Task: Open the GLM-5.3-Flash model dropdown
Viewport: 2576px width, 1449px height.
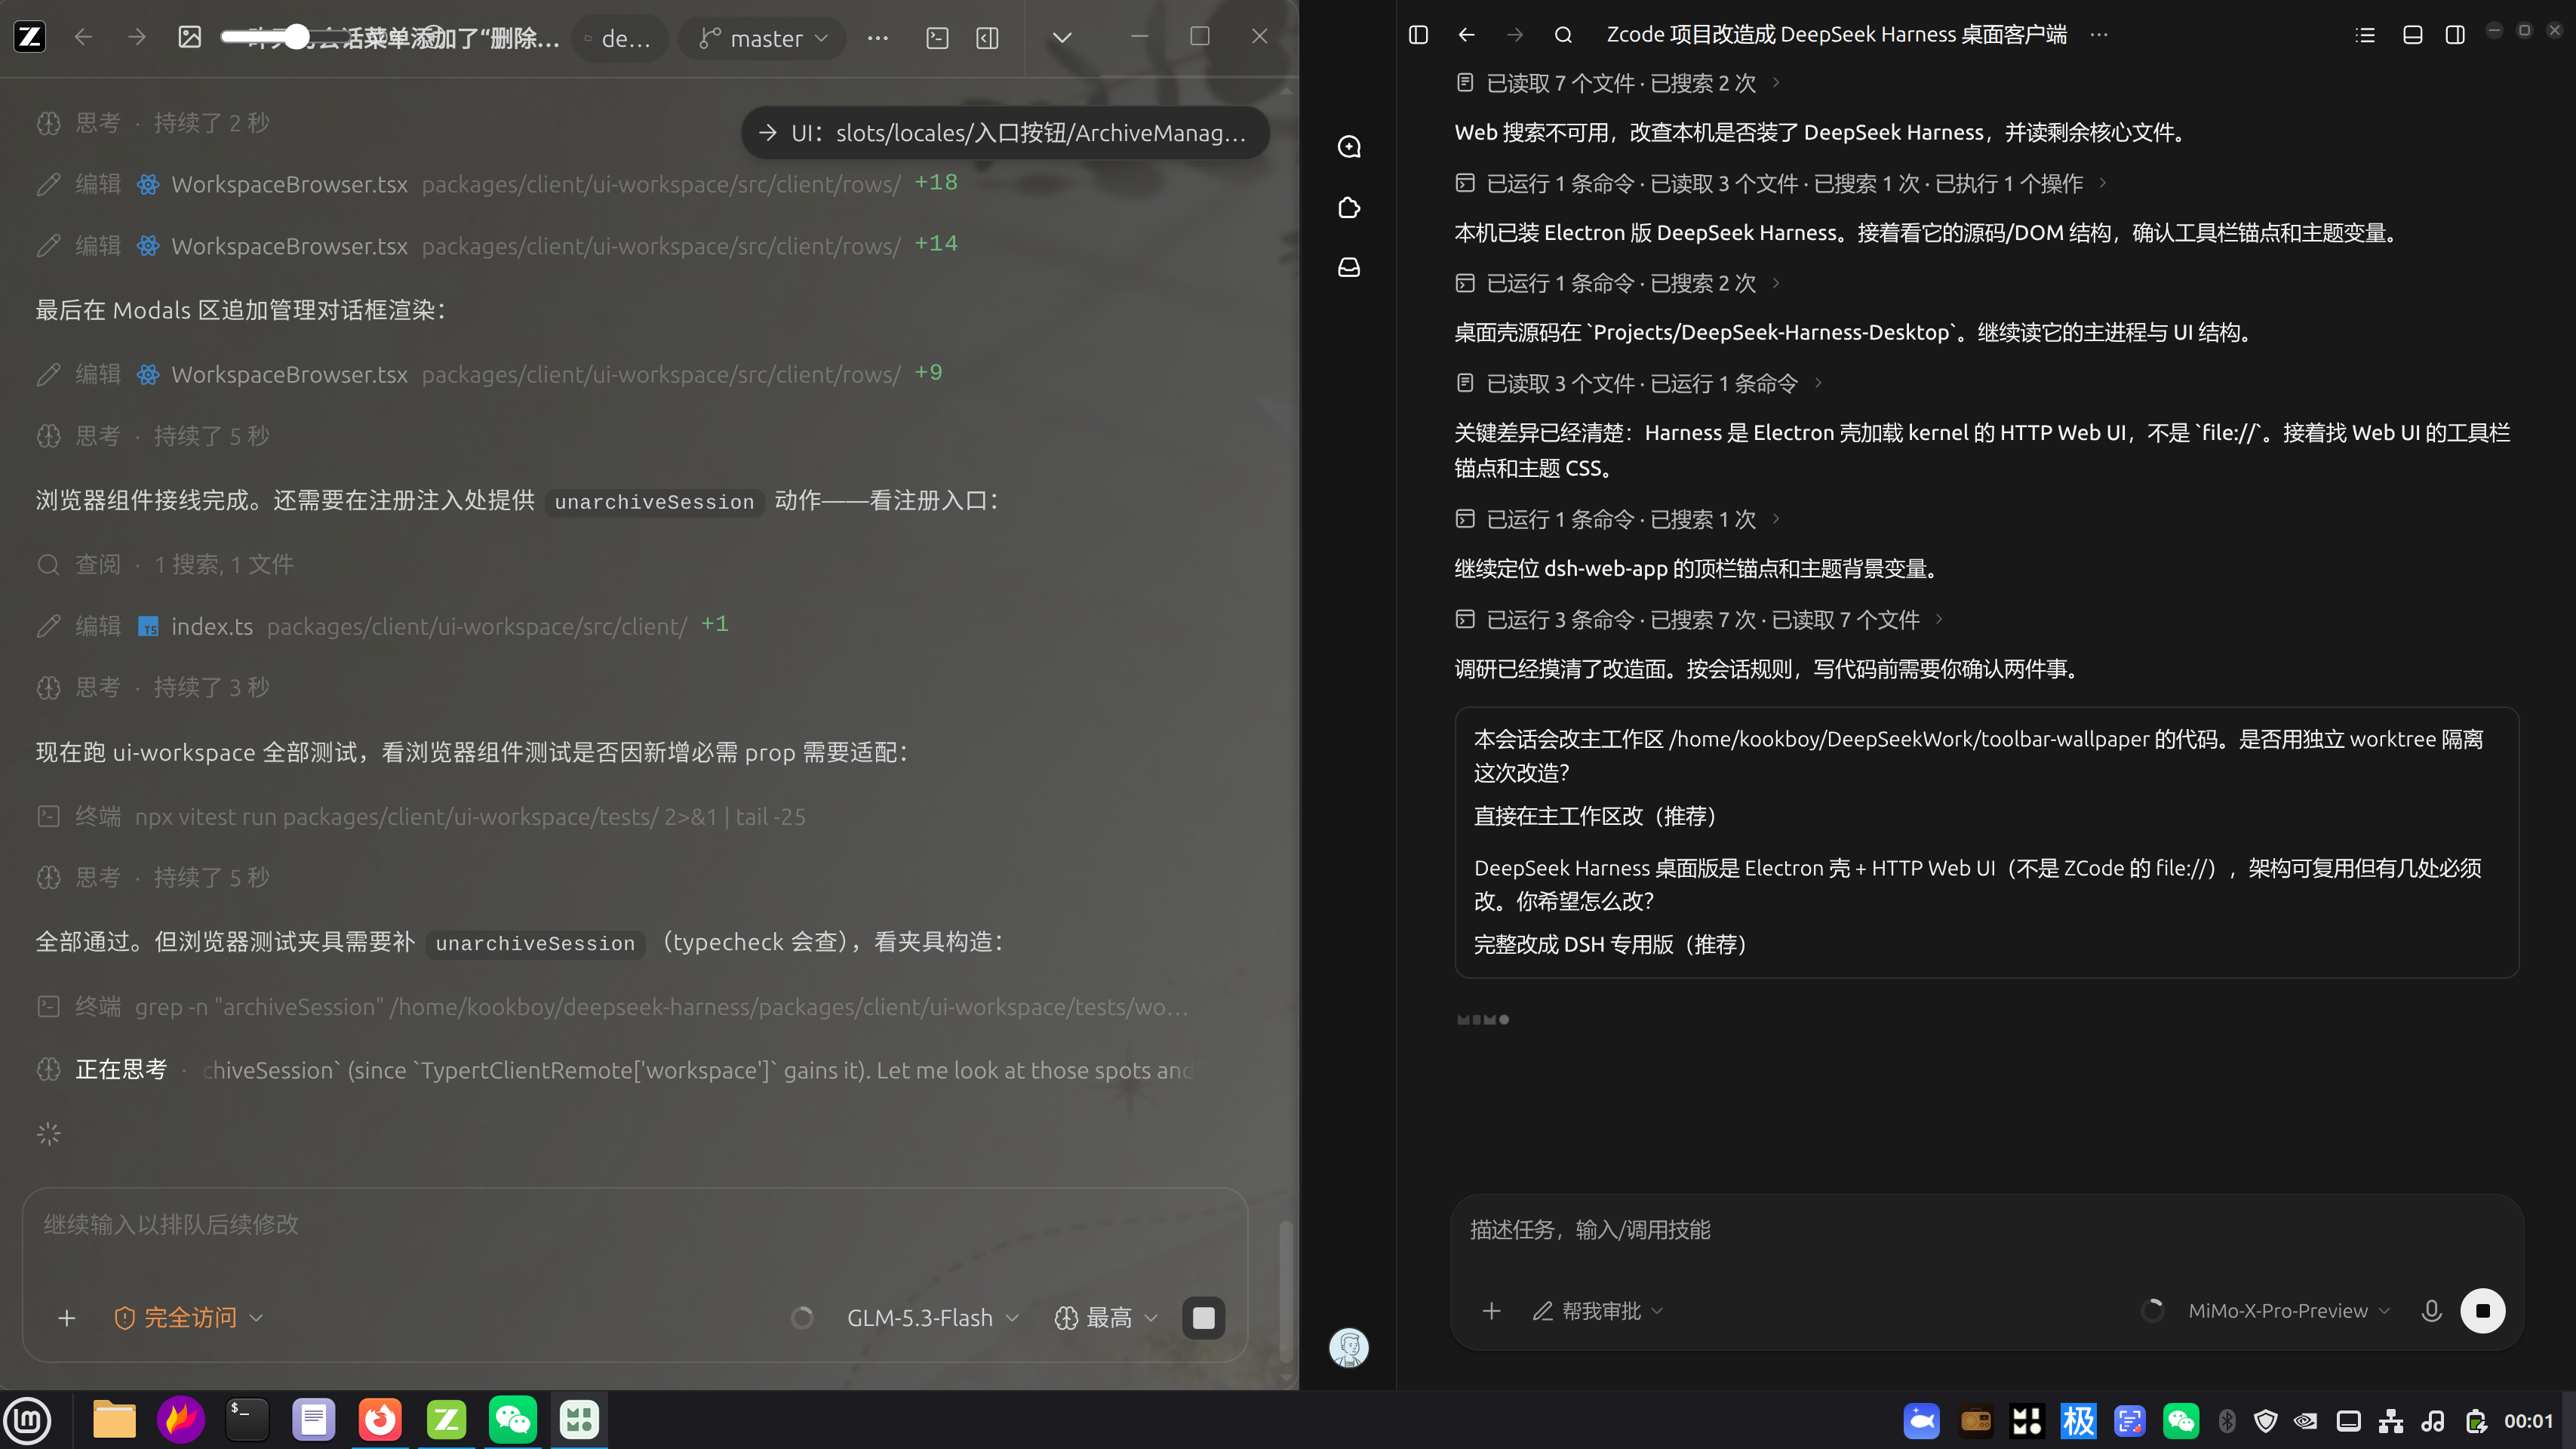Action: coord(932,1318)
